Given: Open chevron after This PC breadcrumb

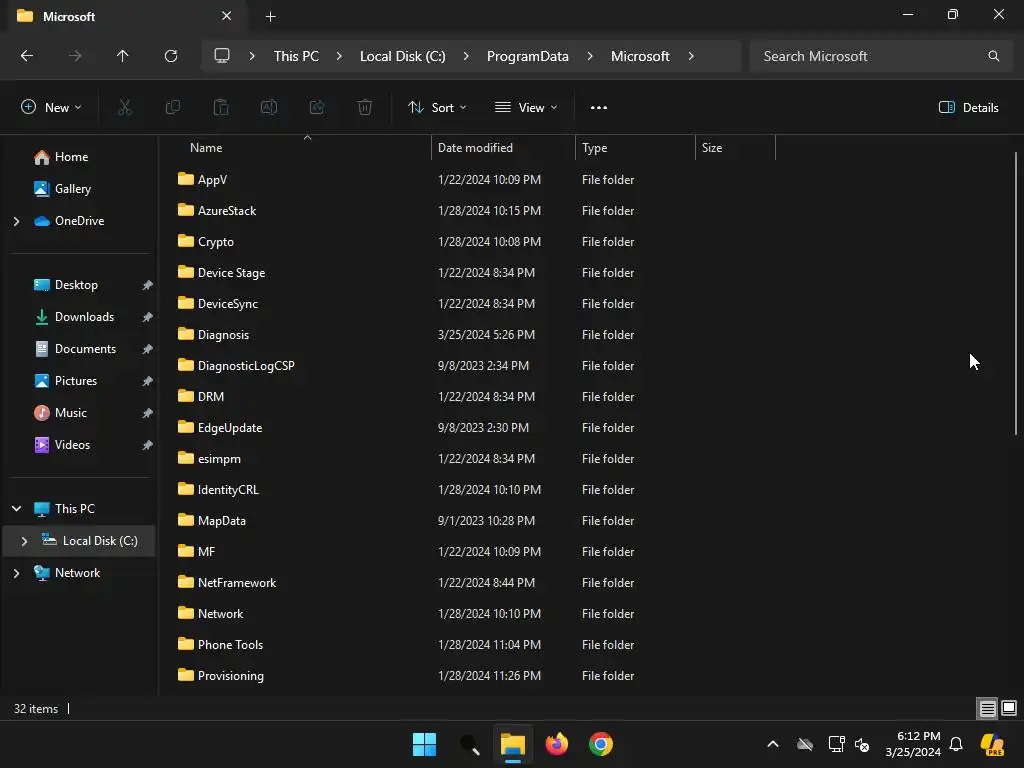Looking at the screenshot, I should [339, 56].
